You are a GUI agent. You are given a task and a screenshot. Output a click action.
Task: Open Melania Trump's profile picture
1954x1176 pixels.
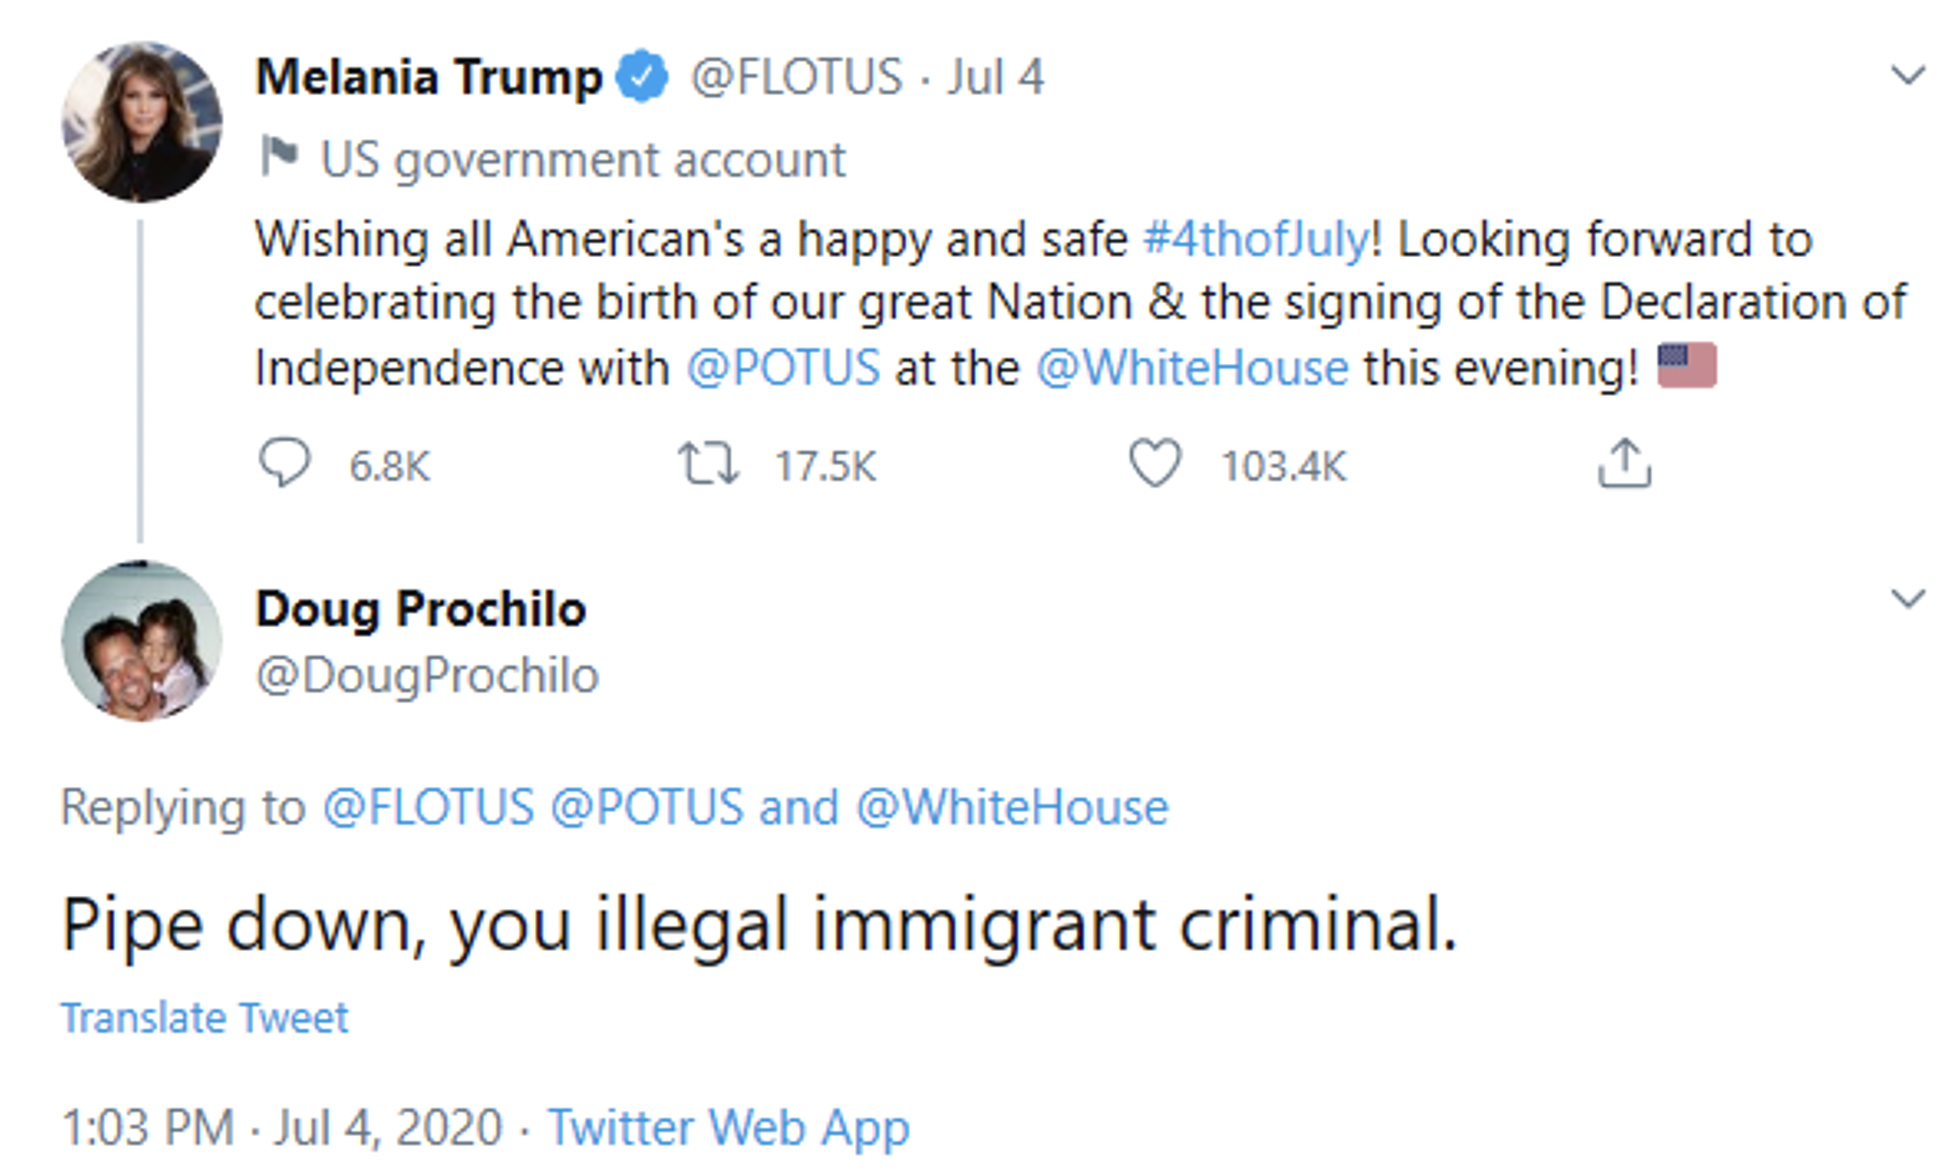point(142,122)
